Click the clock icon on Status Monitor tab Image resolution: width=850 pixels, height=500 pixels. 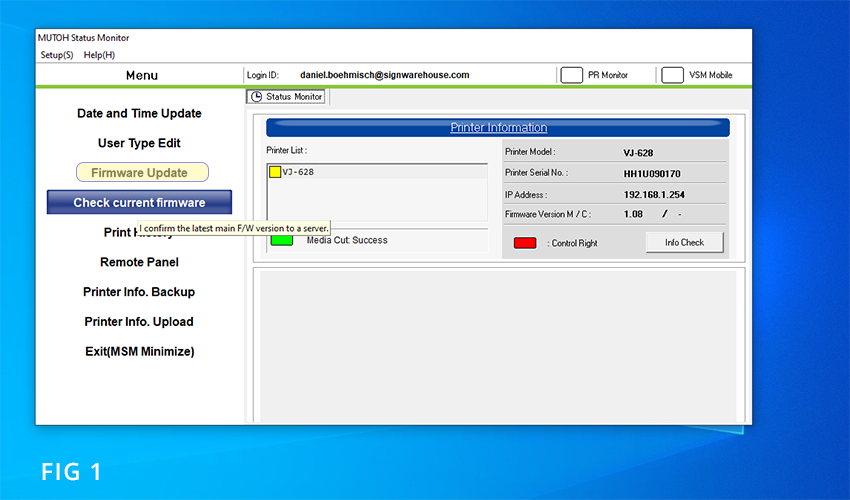256,97
